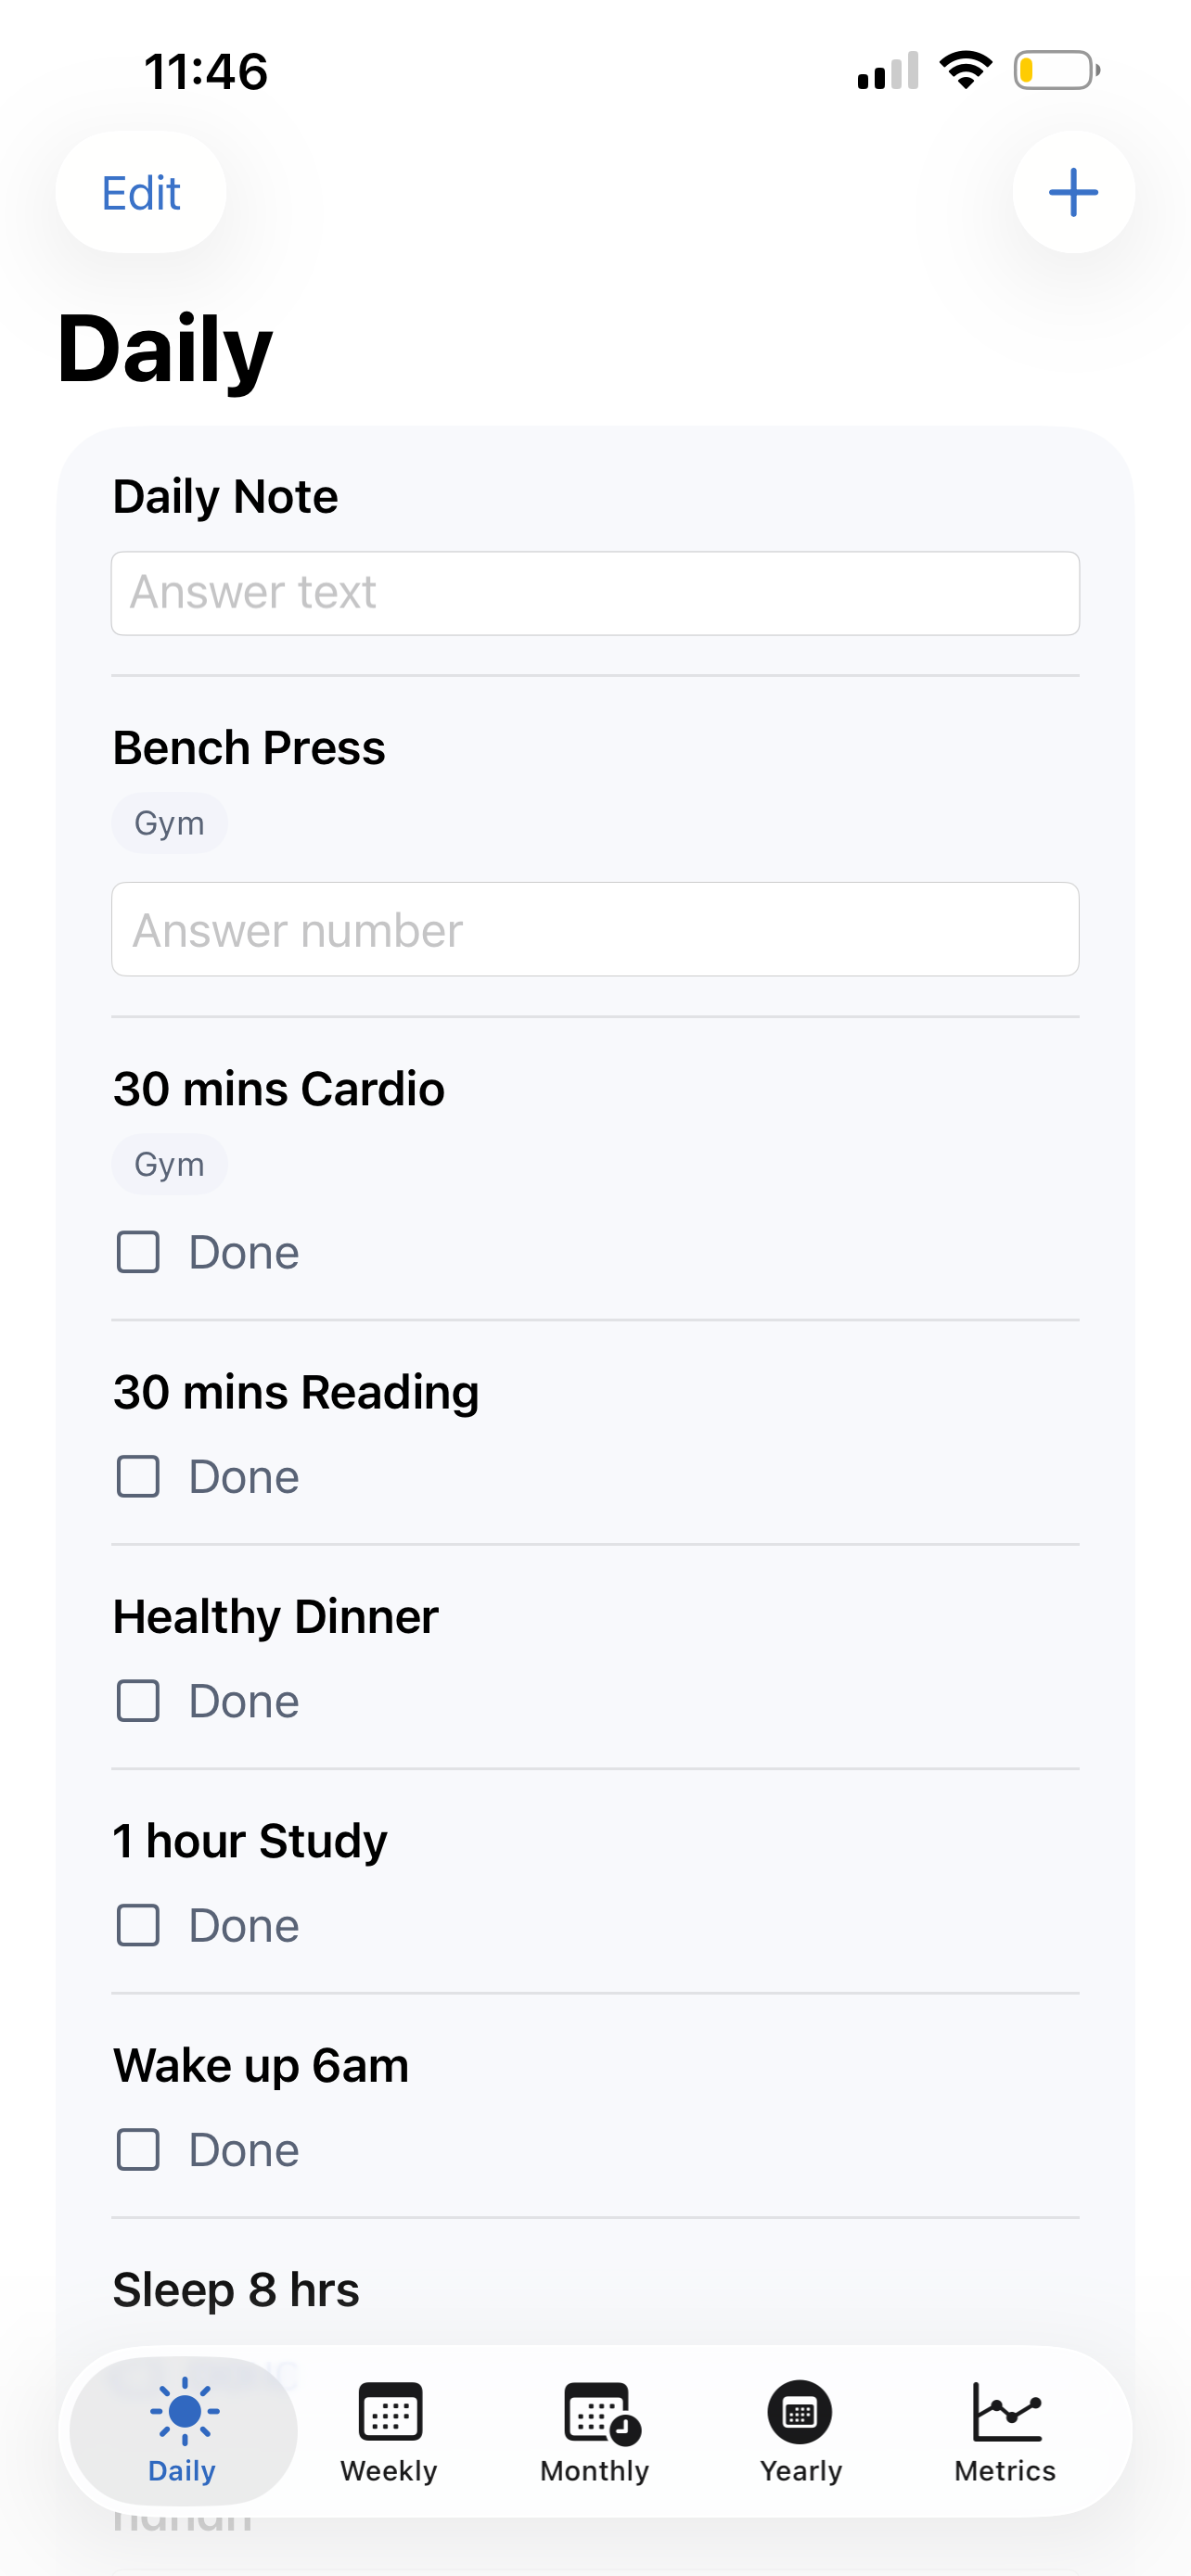The height and width of the screenshot is (2576, 1191).
Task: Click the Edit button
Action: point(141,192)
